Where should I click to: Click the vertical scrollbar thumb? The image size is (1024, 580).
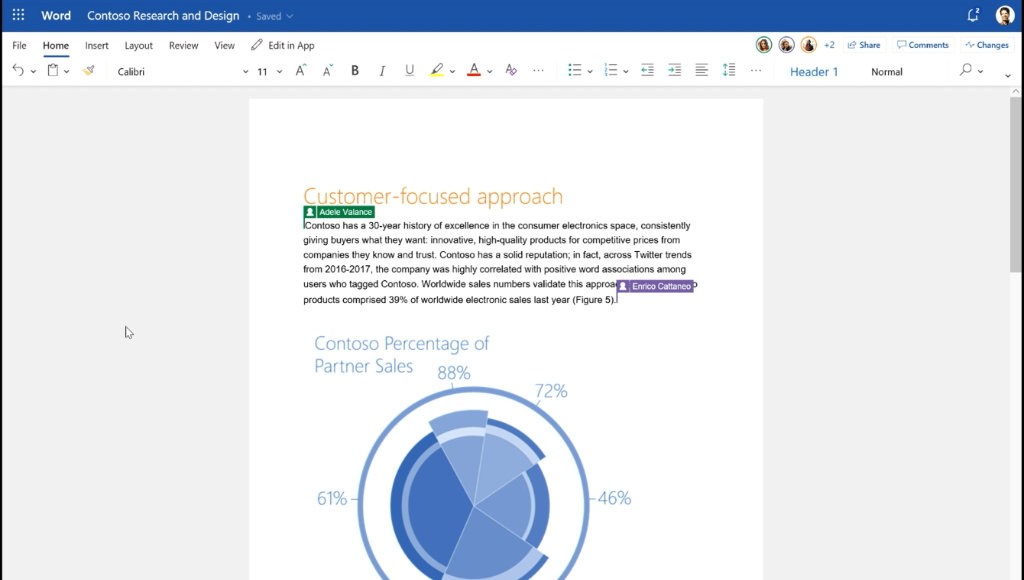click(1015, 185)
